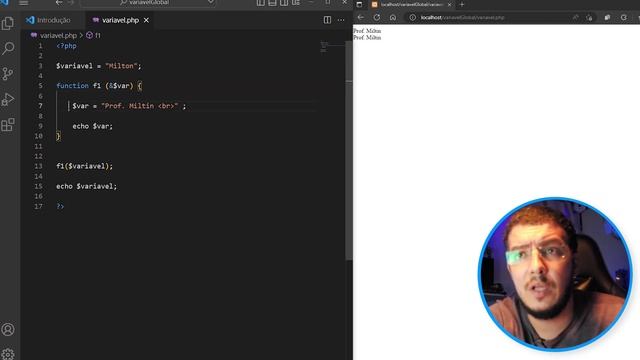Open a new browser tab
This screenshot has height=360, width=640.
[462, 4]
